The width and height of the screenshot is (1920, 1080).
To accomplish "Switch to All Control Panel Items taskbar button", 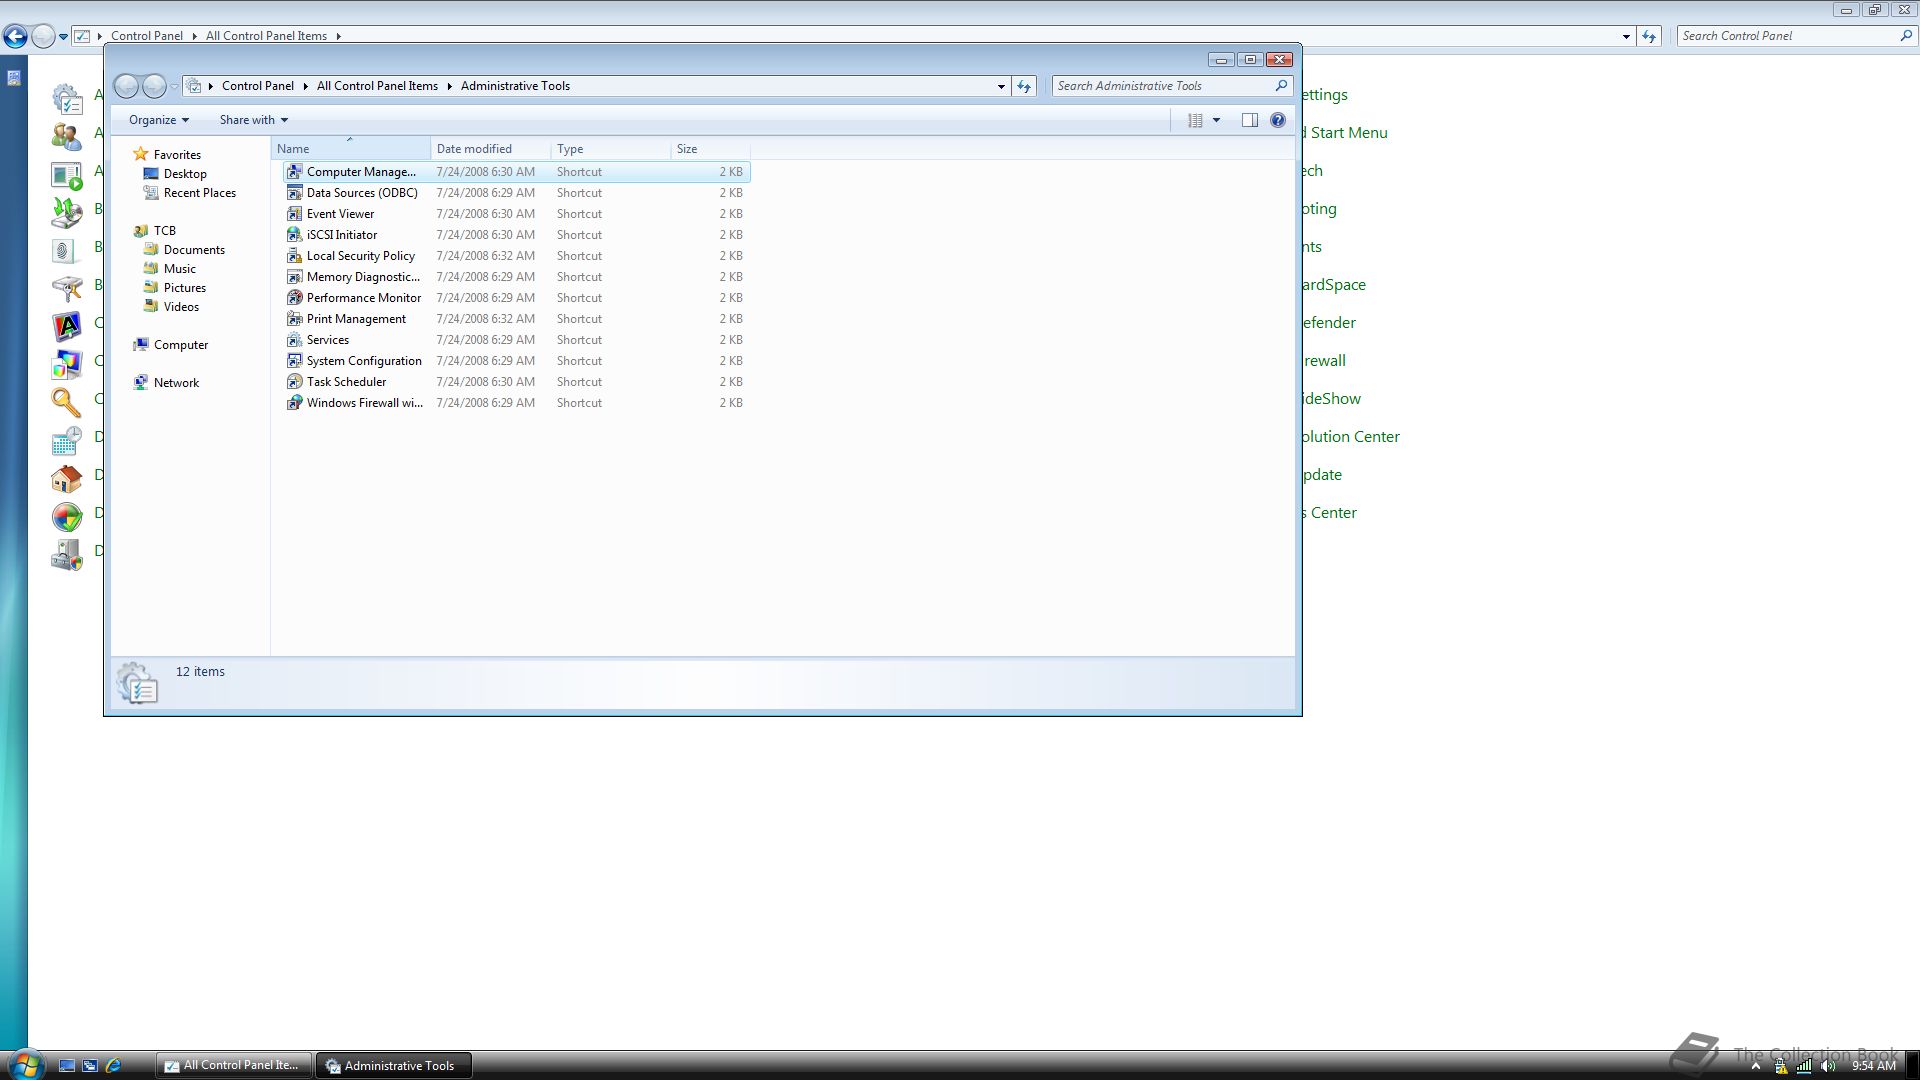I will point(234,1065).
